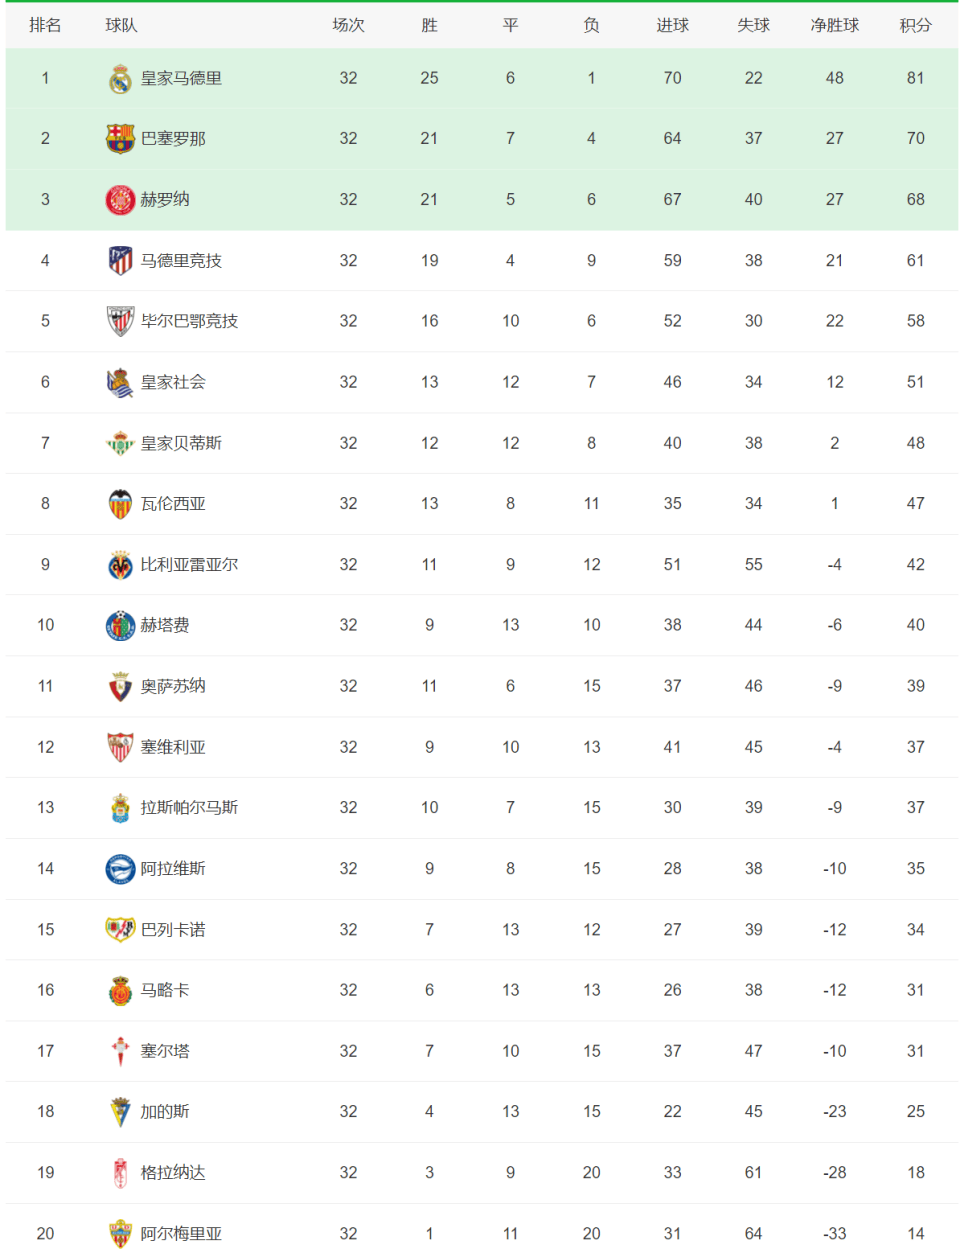The width and height of the screenshot is (960, 1253).
Task: Click the Barcelona club crest
Action: tap(120, 139)
